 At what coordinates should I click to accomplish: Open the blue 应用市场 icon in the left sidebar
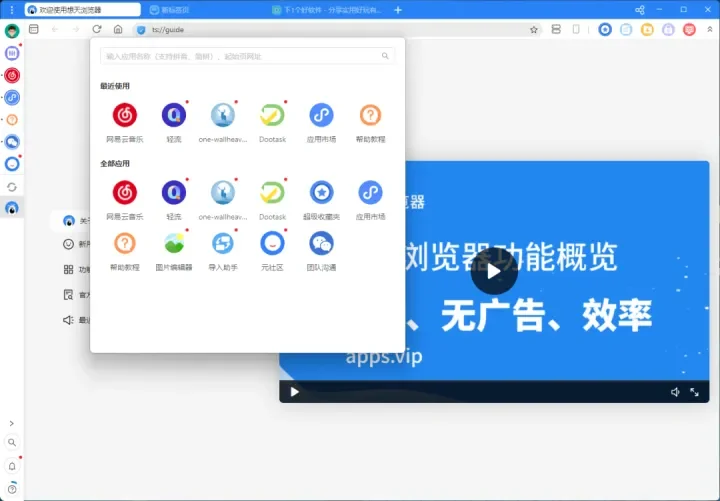coord(12,97)
